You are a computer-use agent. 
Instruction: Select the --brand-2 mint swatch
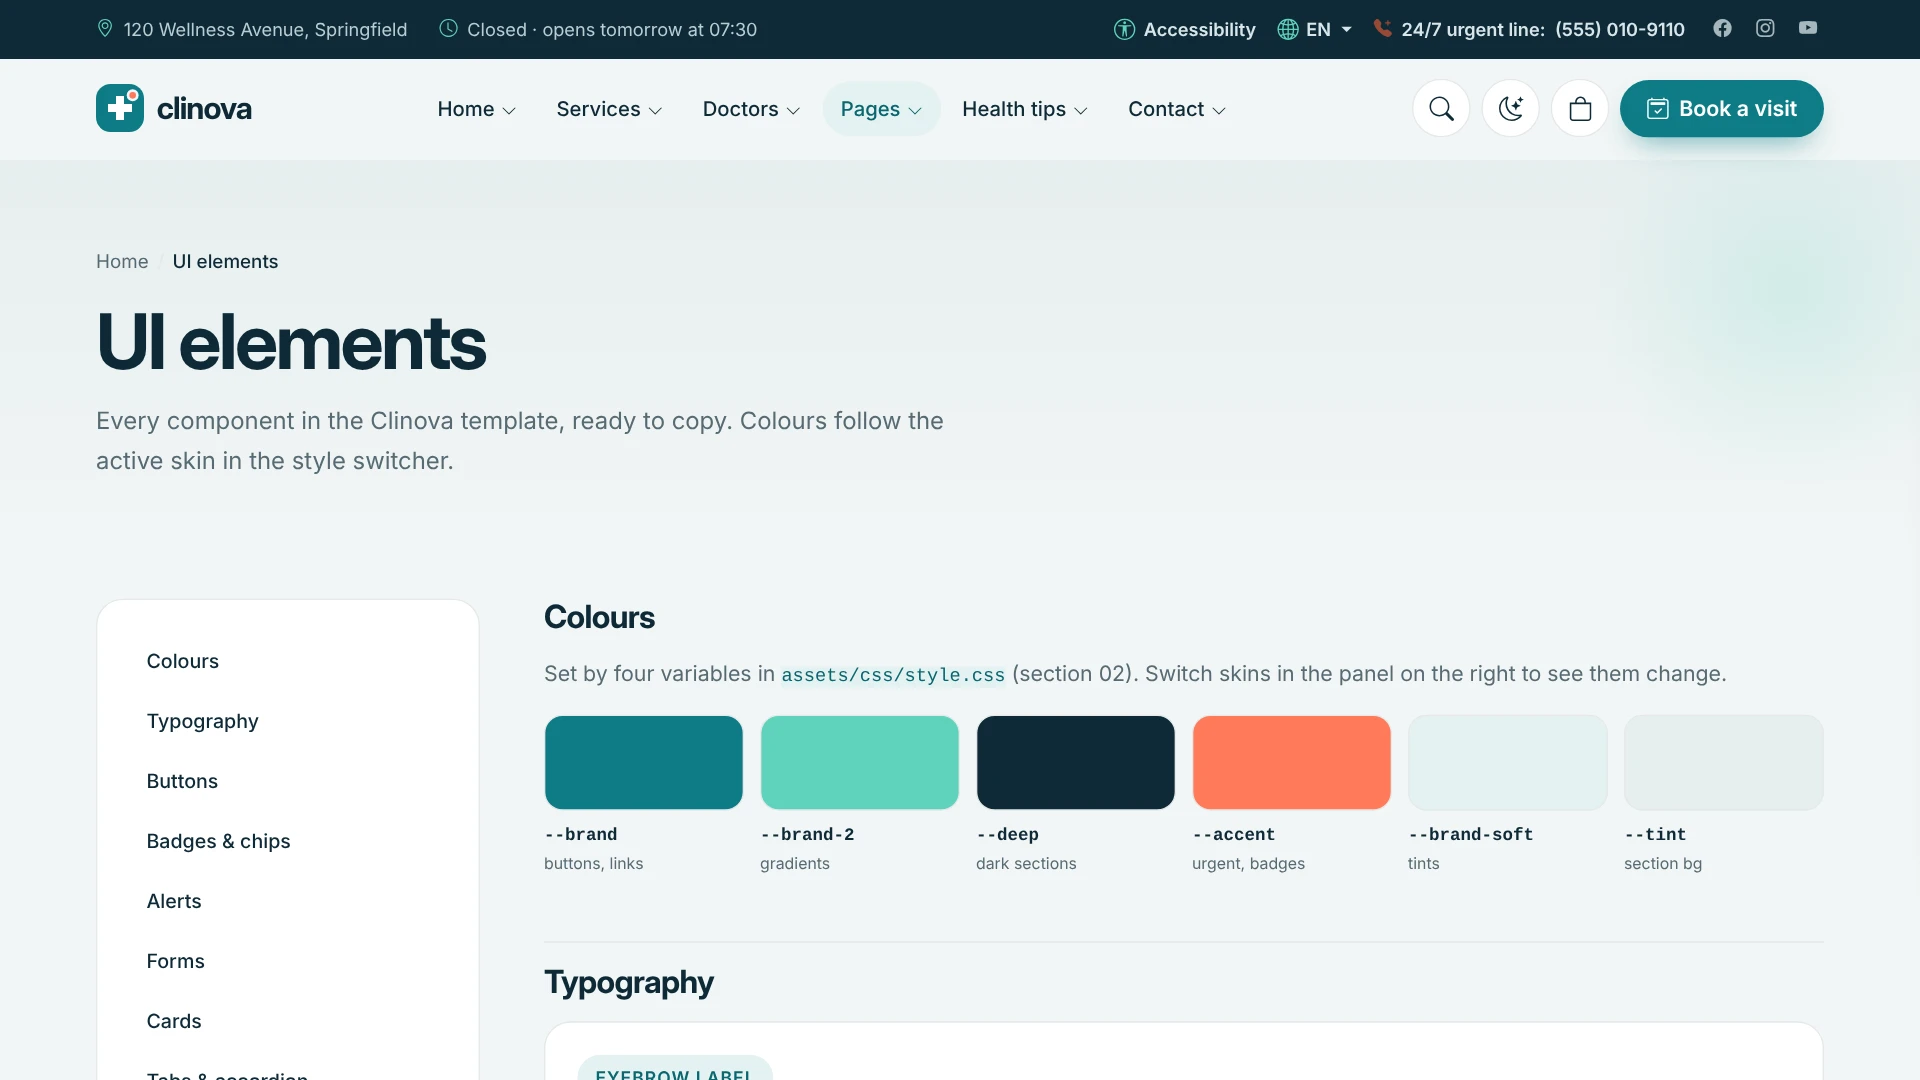pos(860,762)
